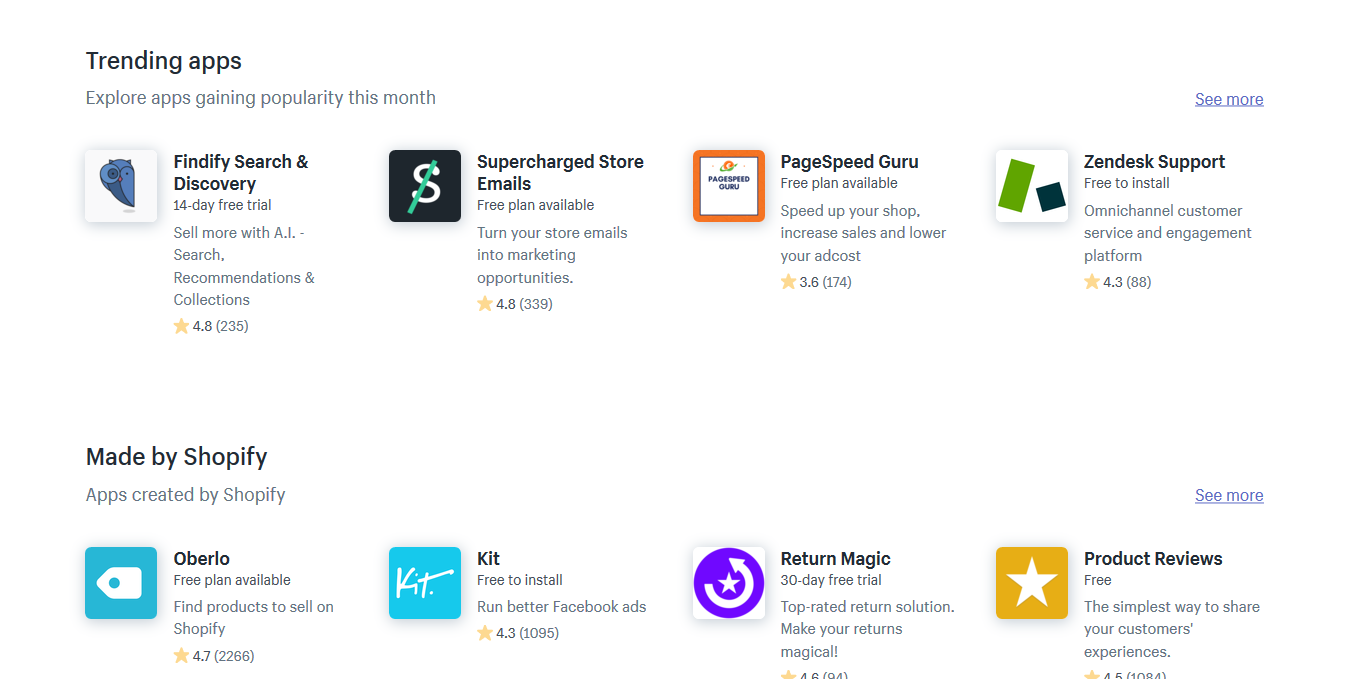
Task: Open the Return Magic title link
Action: [x=835, y=559]
